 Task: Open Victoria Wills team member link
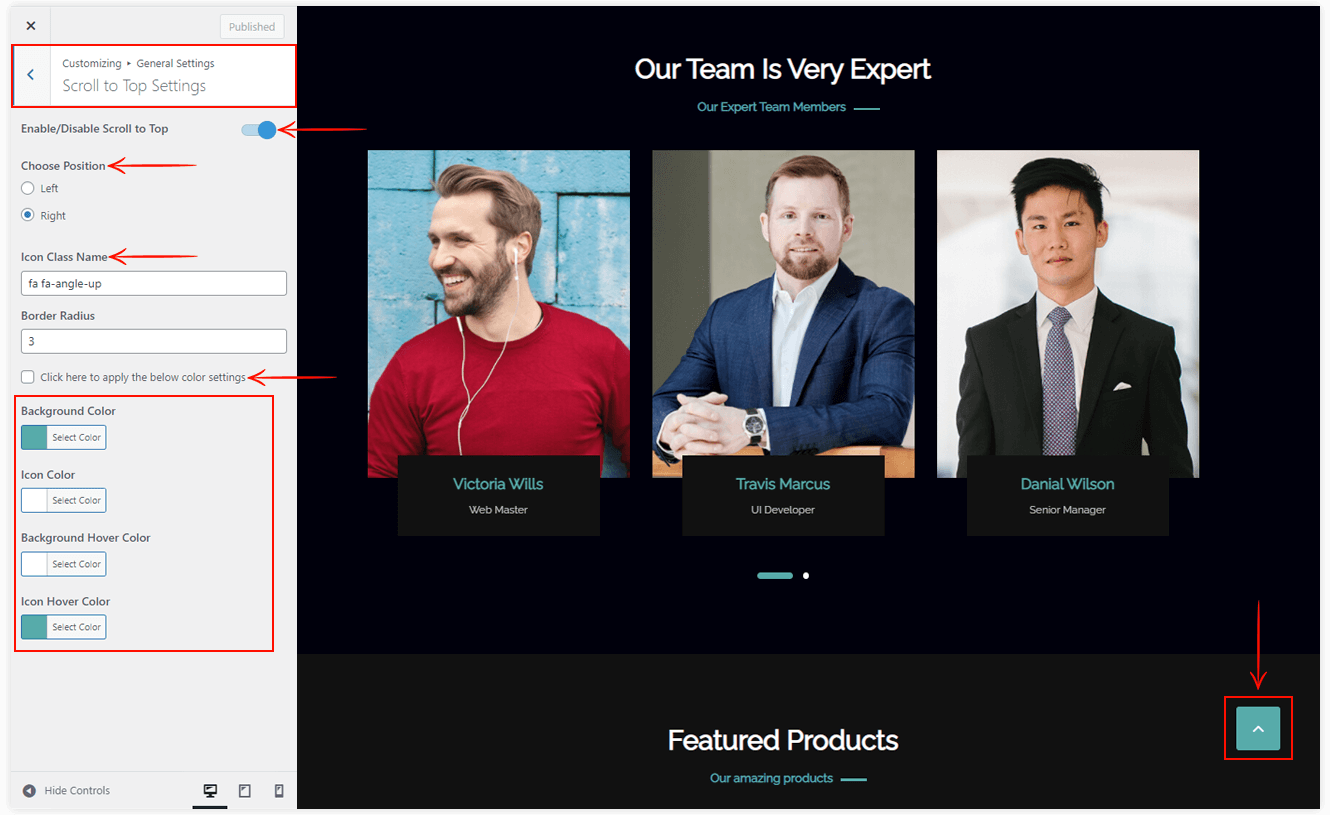coord(498,484)
